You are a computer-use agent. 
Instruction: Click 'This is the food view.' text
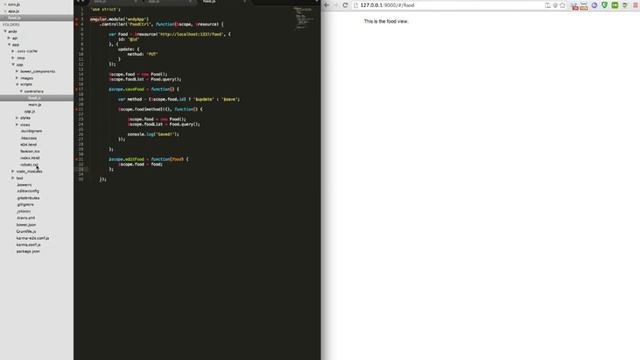click(386, 21)
